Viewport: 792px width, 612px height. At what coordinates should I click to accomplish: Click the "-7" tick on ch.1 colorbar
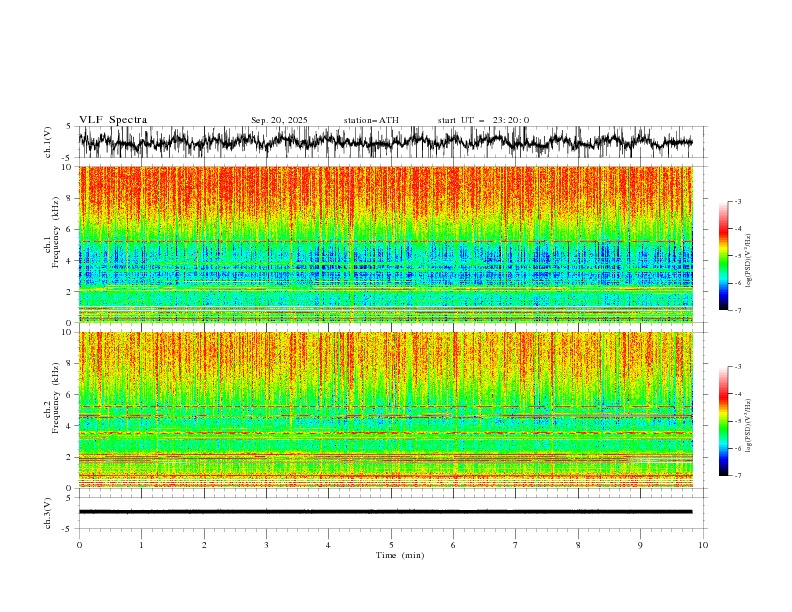(x=737, y=310)
